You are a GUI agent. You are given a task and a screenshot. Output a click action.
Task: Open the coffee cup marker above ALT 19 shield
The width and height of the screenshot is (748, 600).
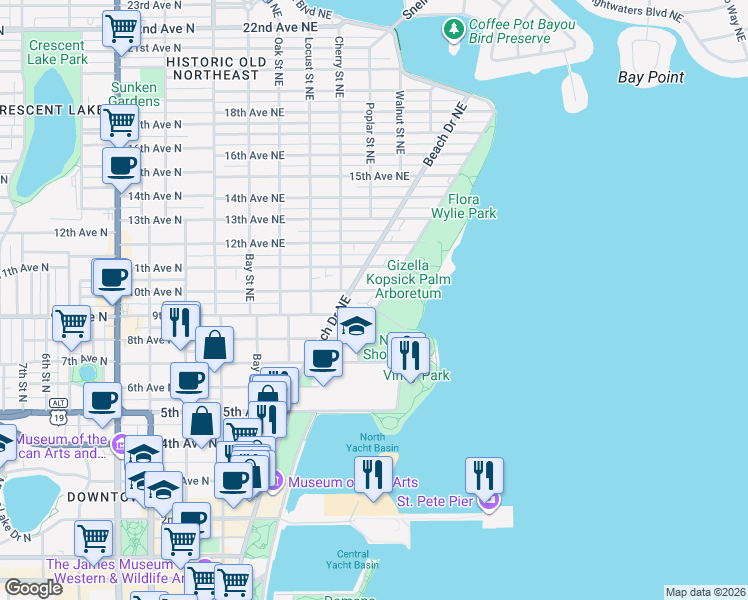[x=102, y=404]
